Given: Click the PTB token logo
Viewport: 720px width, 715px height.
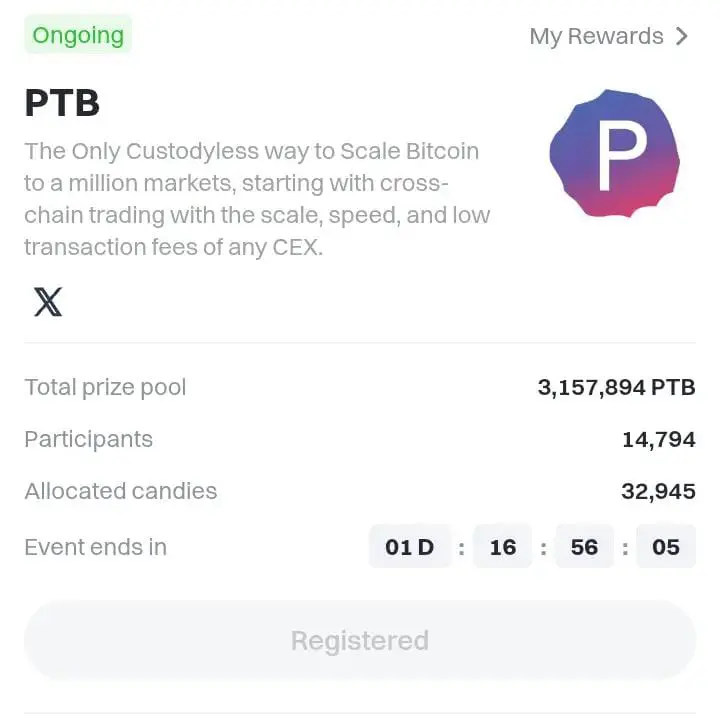Looking at the screenshot, I should click(x=614, y=153).
